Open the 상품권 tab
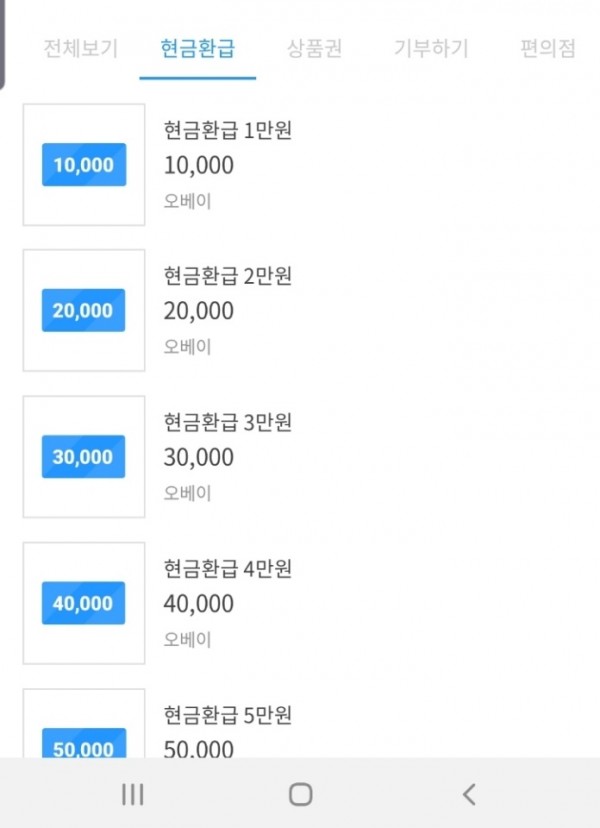 tap(314, 48)
